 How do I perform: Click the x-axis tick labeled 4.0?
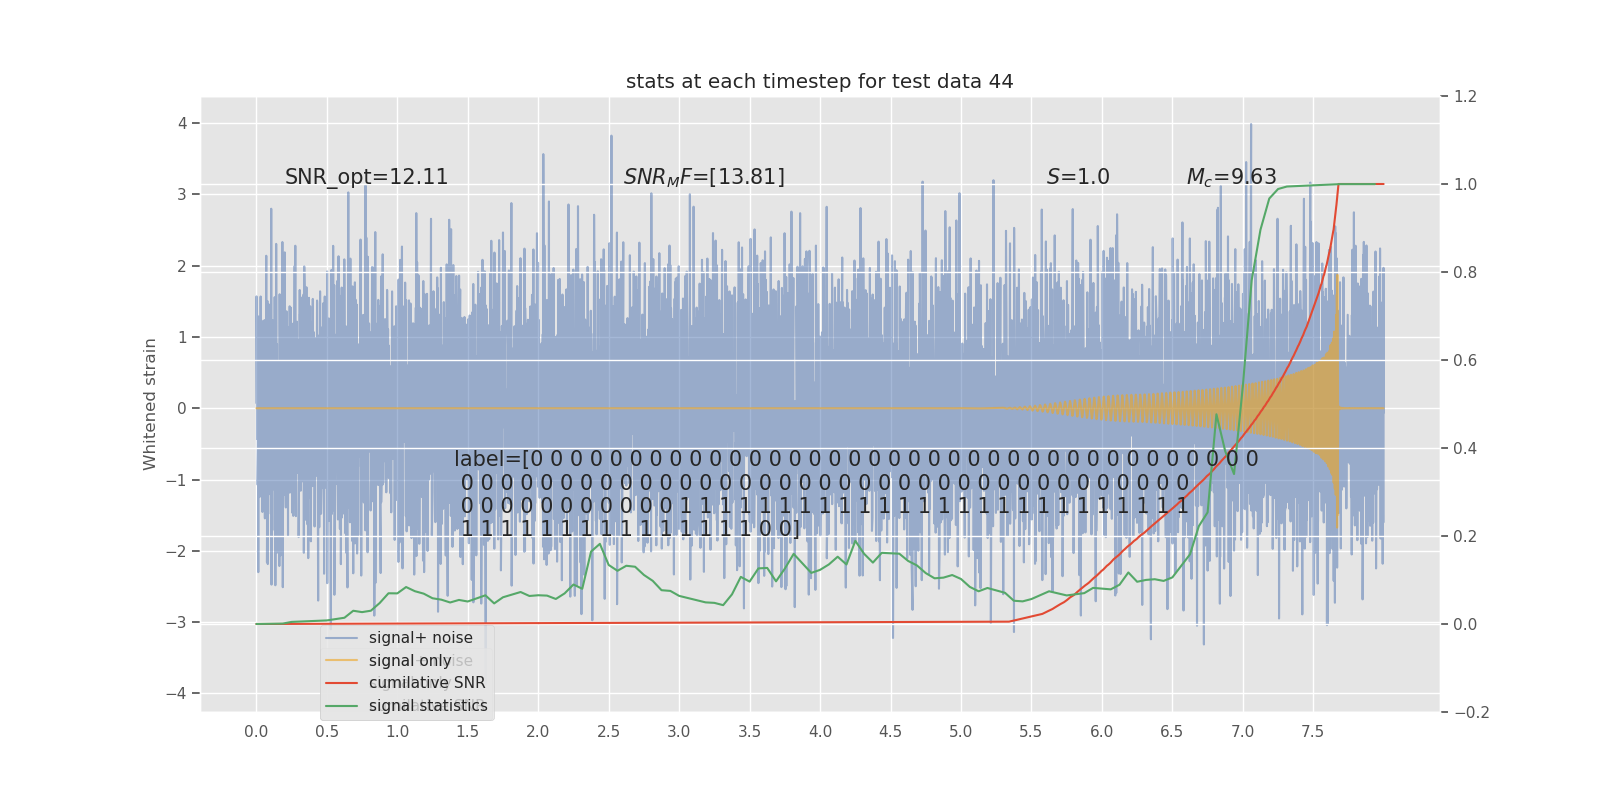[819, 732]
